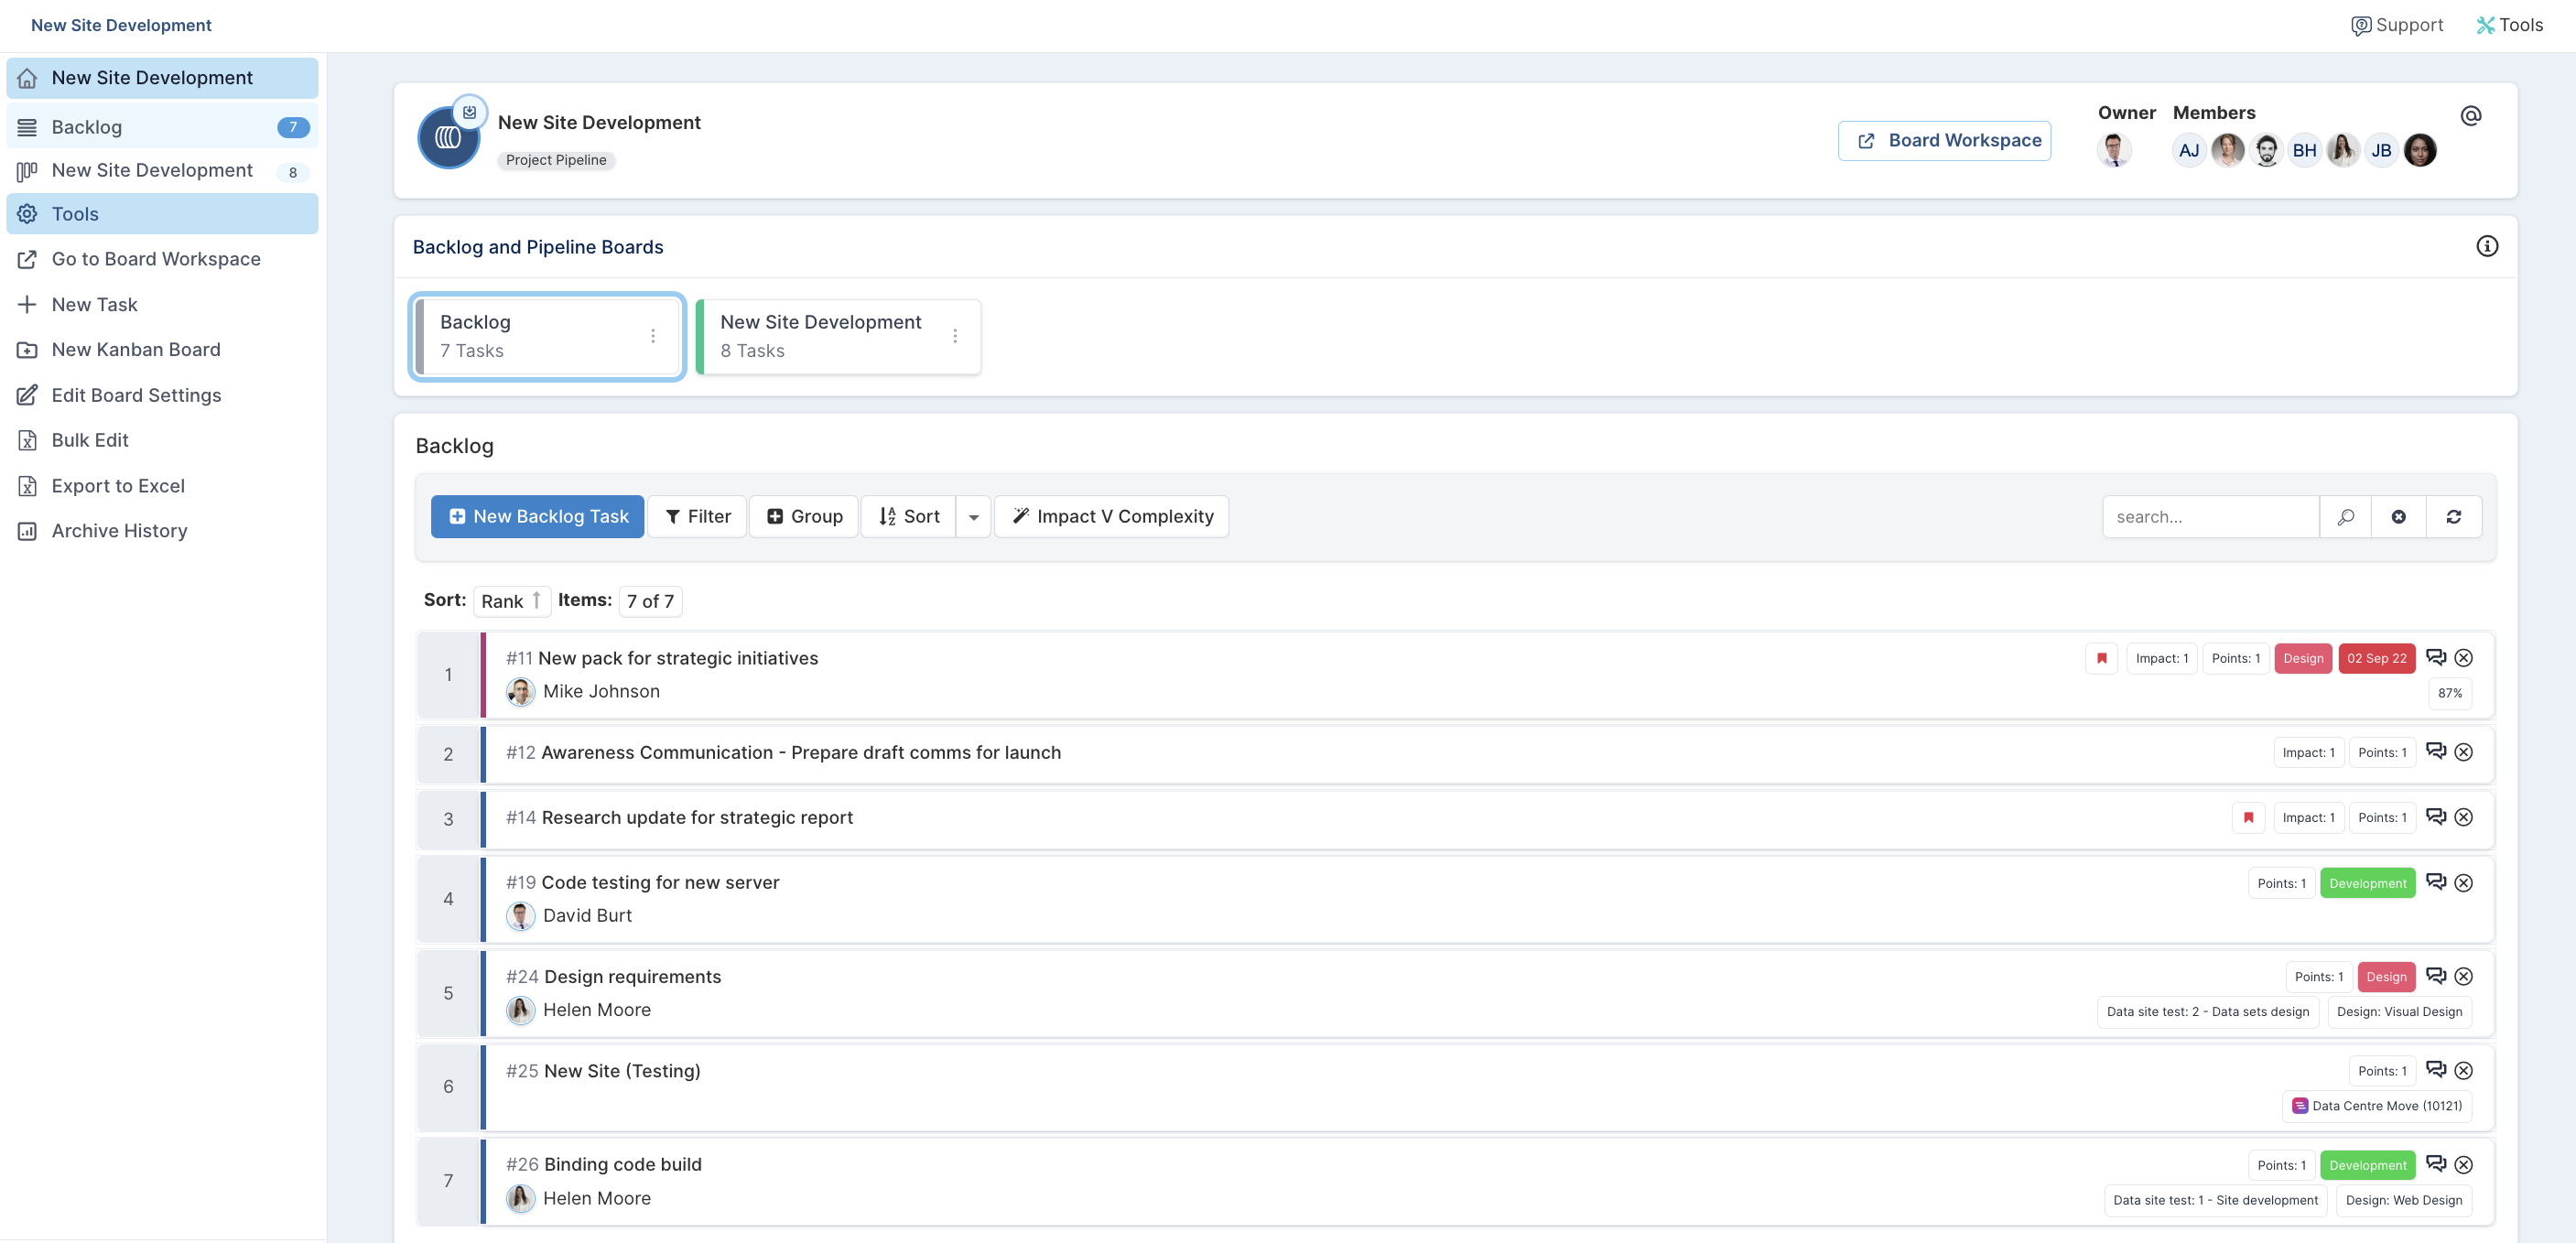2576x1243 pixels.
Task: Select the Backlog board card
Action: pos(547,336)
